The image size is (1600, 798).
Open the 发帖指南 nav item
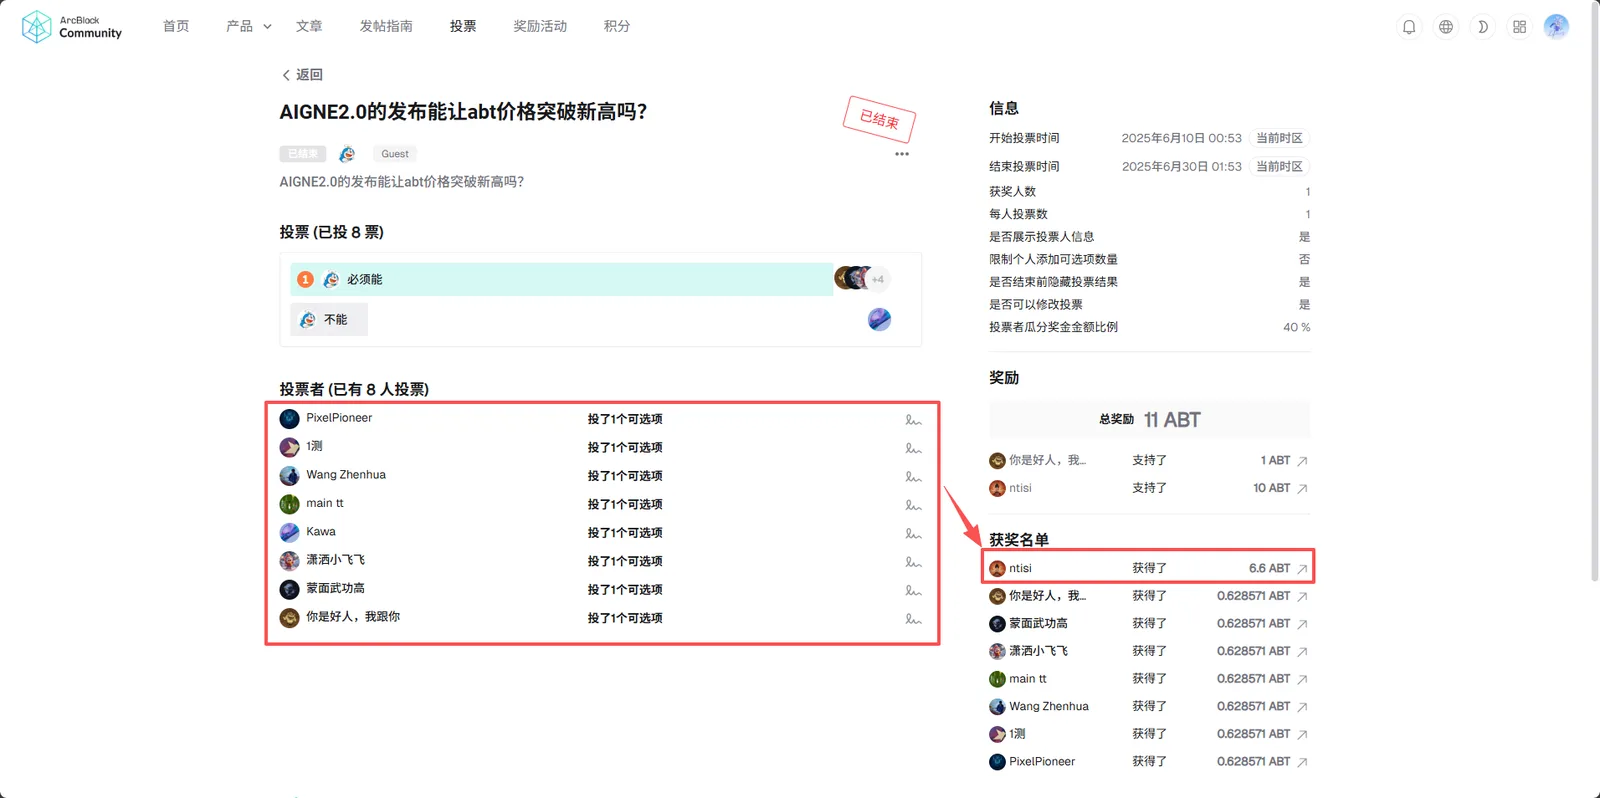(386, 26)
